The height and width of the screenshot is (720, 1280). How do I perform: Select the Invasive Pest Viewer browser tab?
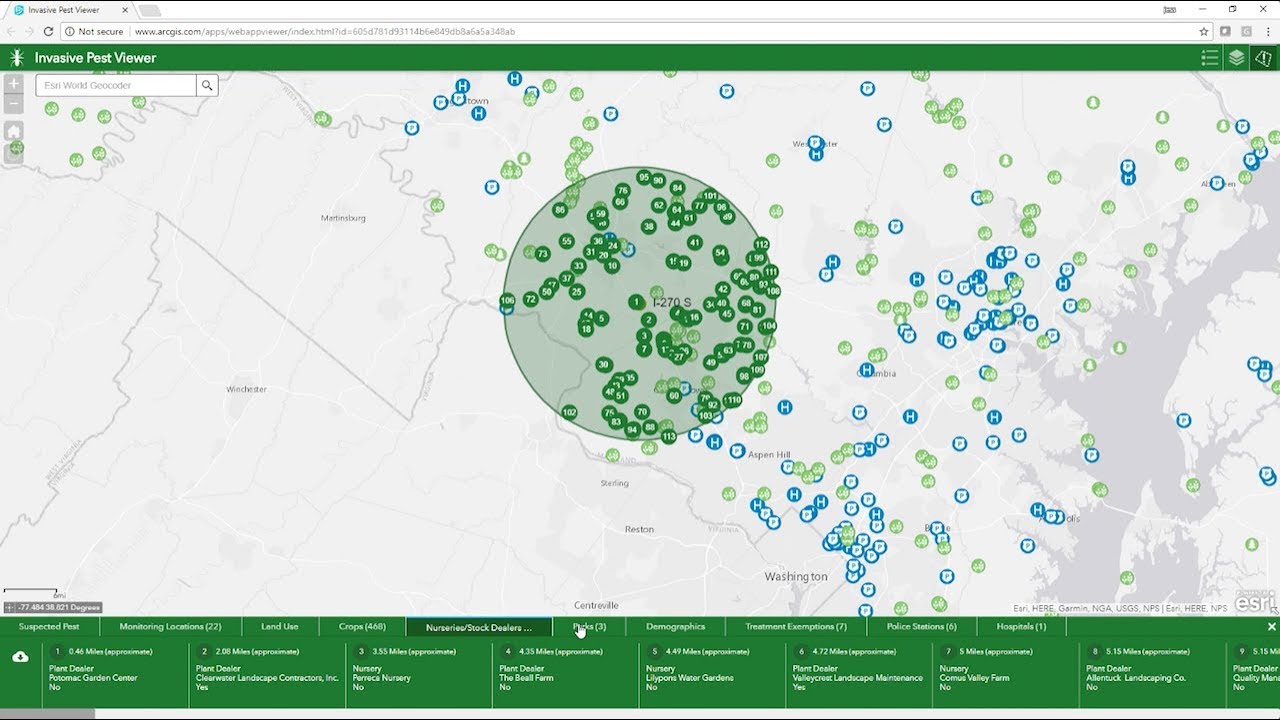tap(70, 10)
